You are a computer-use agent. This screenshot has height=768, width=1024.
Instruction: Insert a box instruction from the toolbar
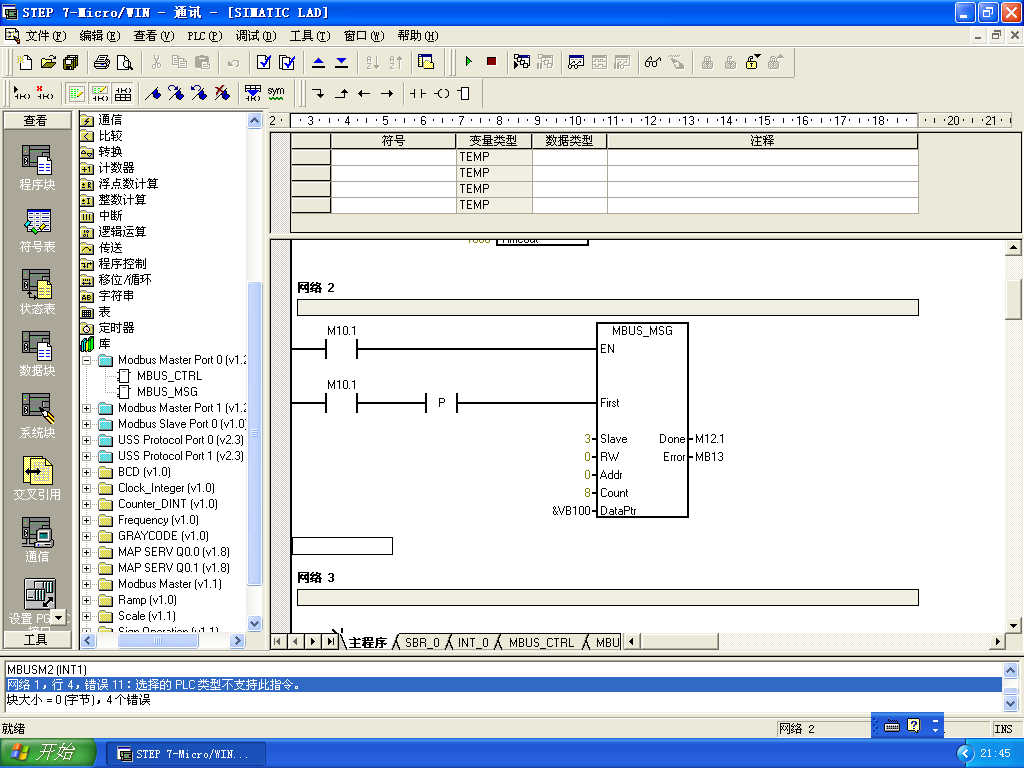tap(463, 93)
